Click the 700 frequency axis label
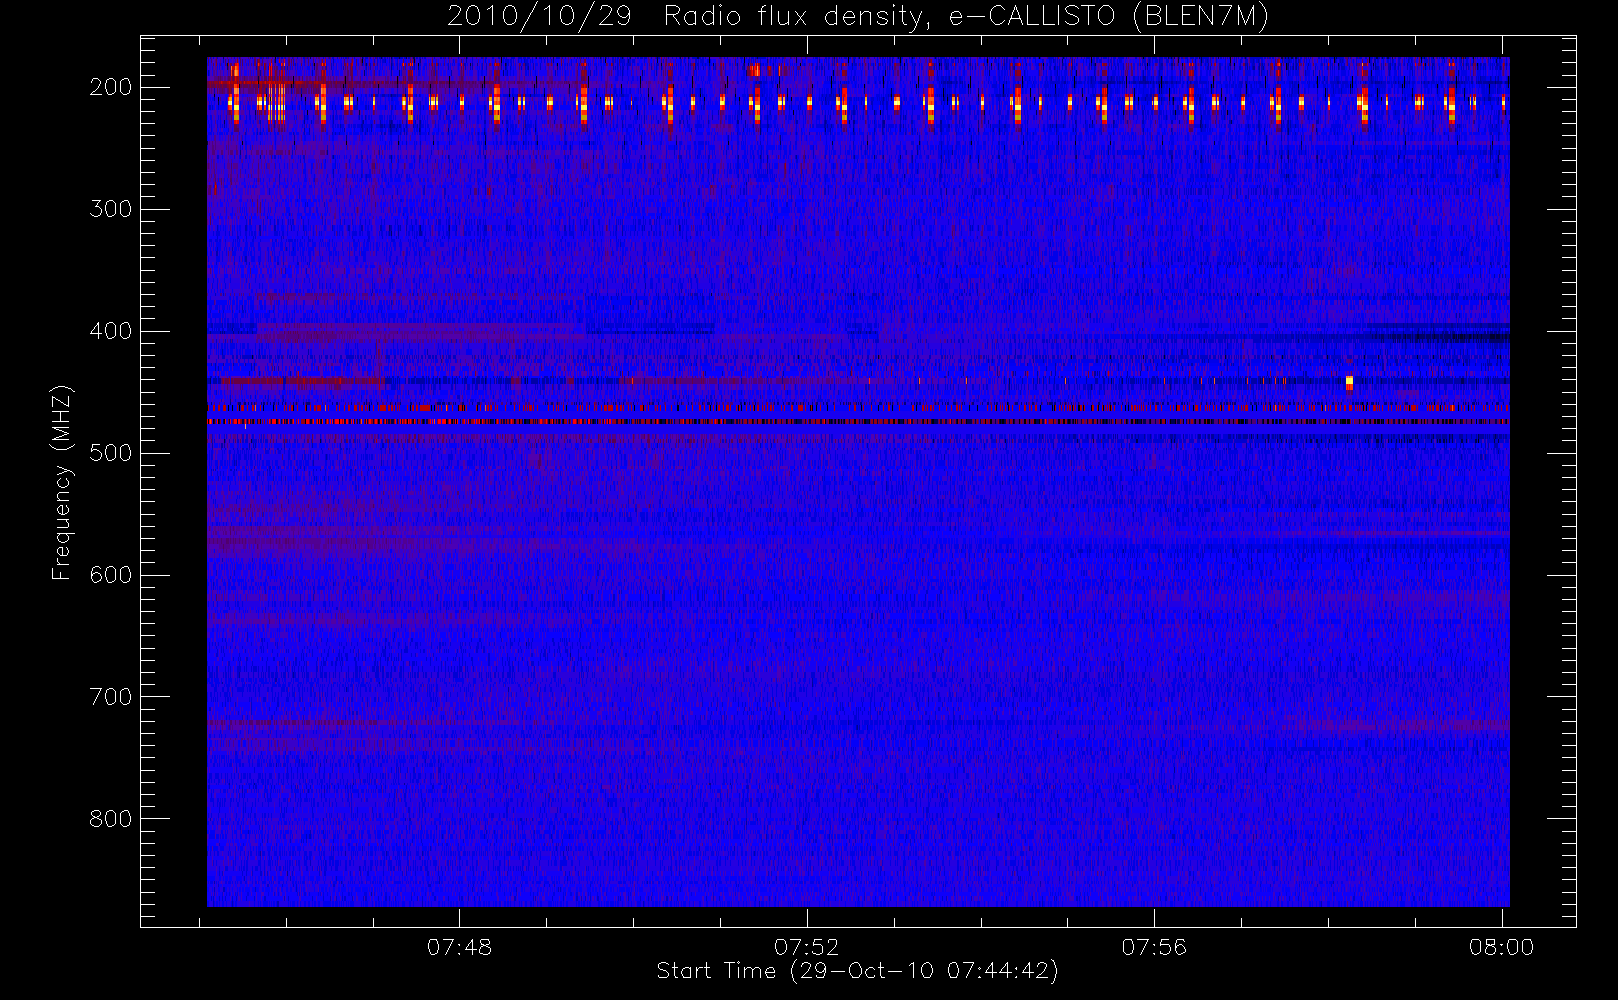Screen dimensions: 1618x1000 pyautogui.click(x=111, y=697)
